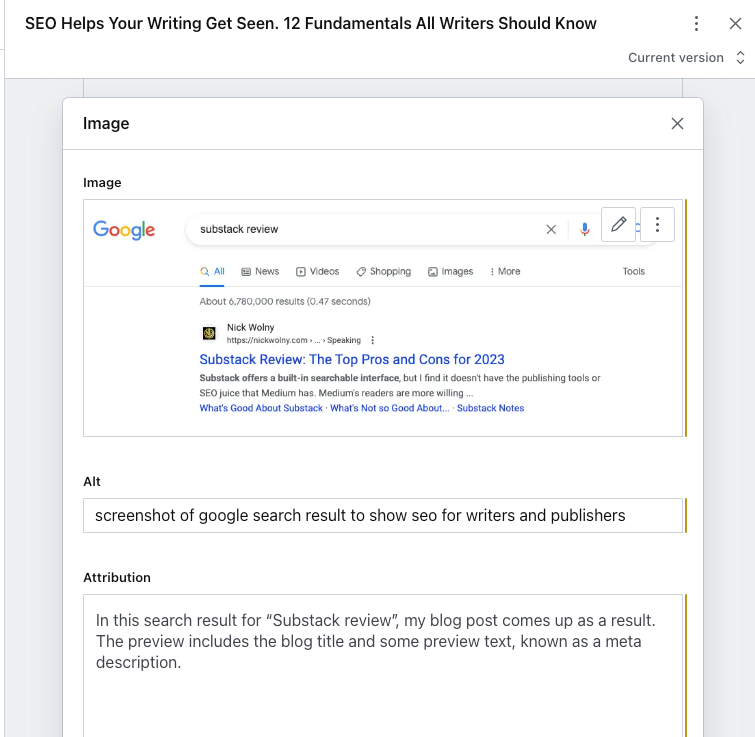Screen dimensions: 755x737
Task: Click the About 6,780,000 results text
Action: [285, 301]
